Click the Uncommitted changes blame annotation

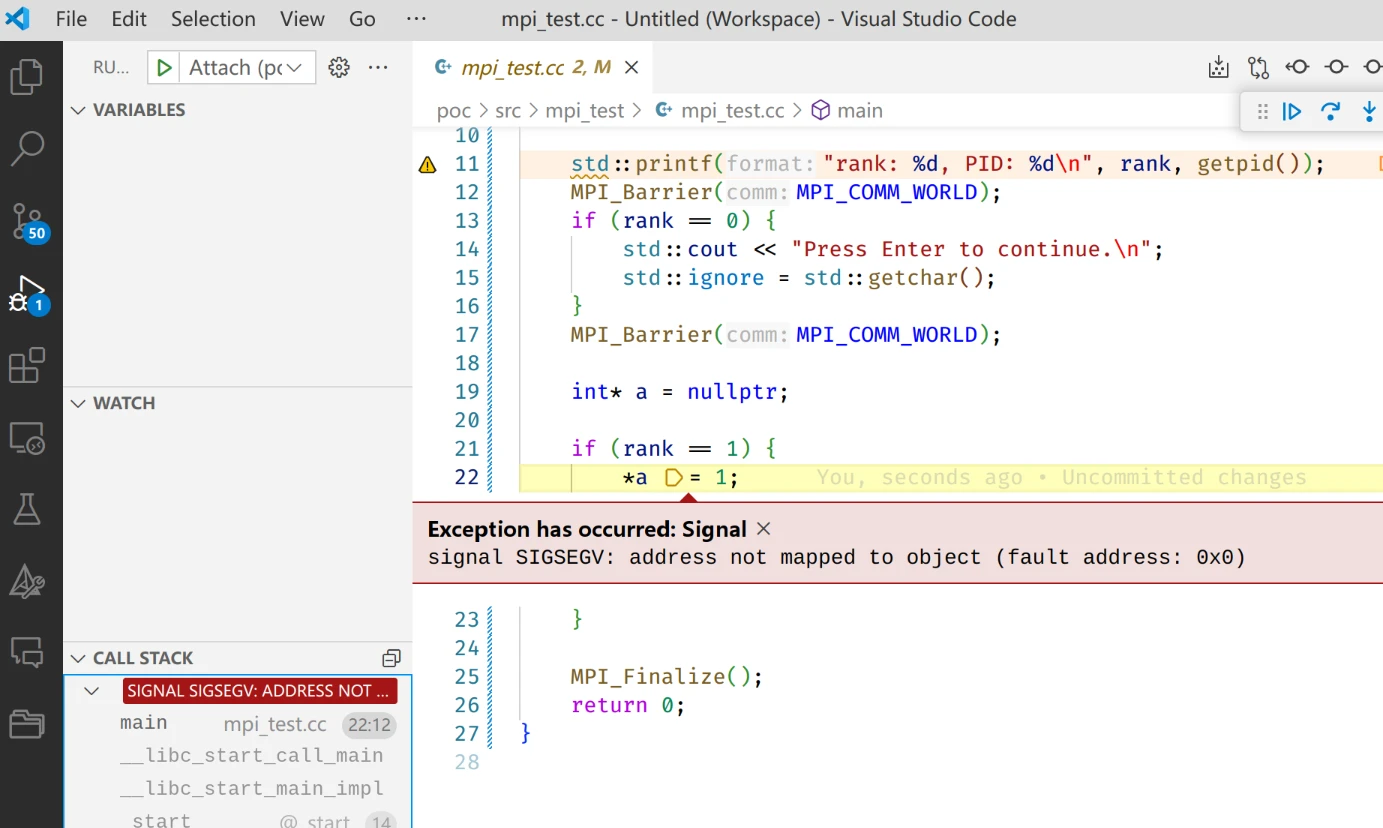1061,478
